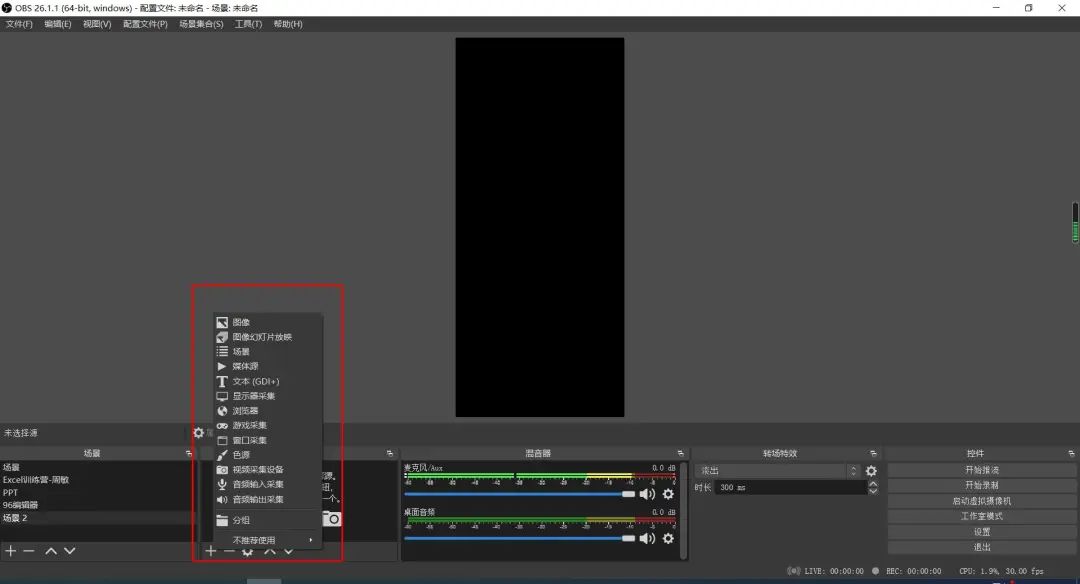
Task: Select 图像 image source from popup menu
Action: [x=241, y=322]
